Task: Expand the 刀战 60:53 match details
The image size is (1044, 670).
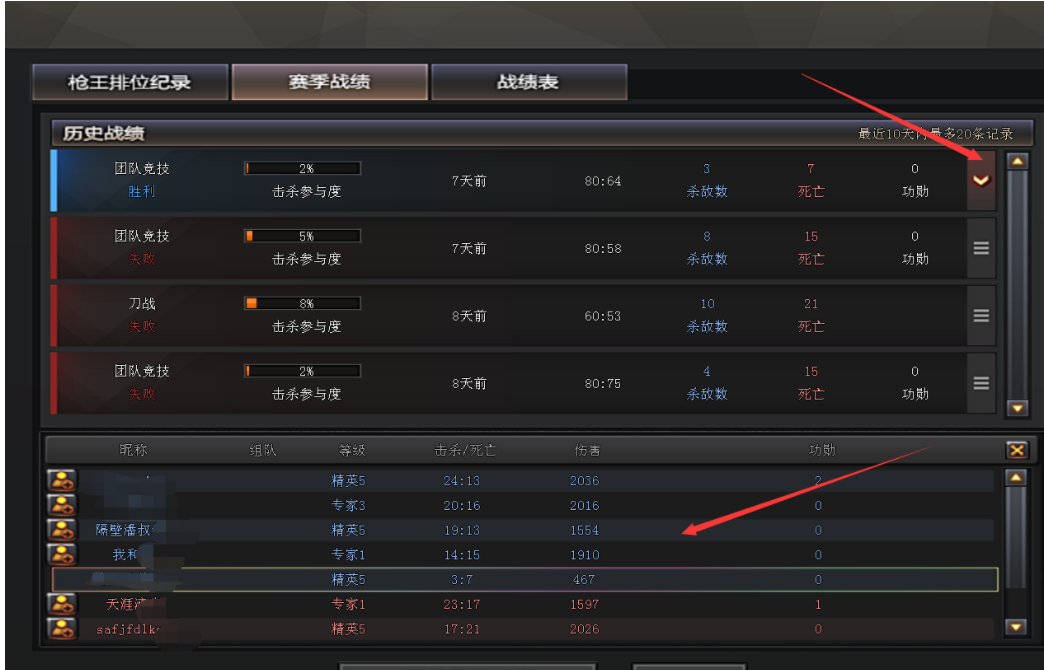Action: [x=981, y=316]
